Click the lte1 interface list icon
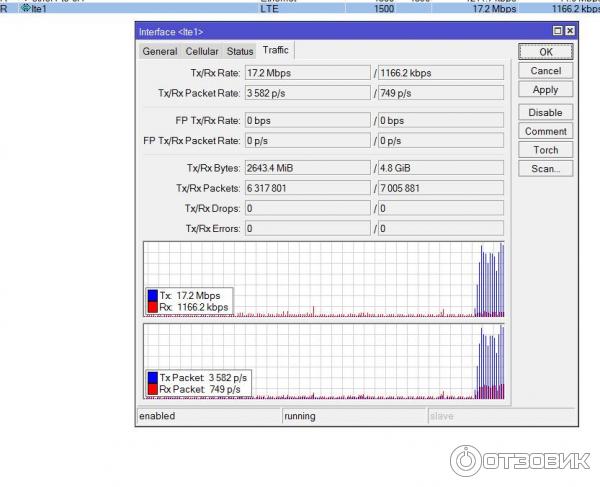The height and width of the screenshot is (487, 600). click(x=26, y=8)
